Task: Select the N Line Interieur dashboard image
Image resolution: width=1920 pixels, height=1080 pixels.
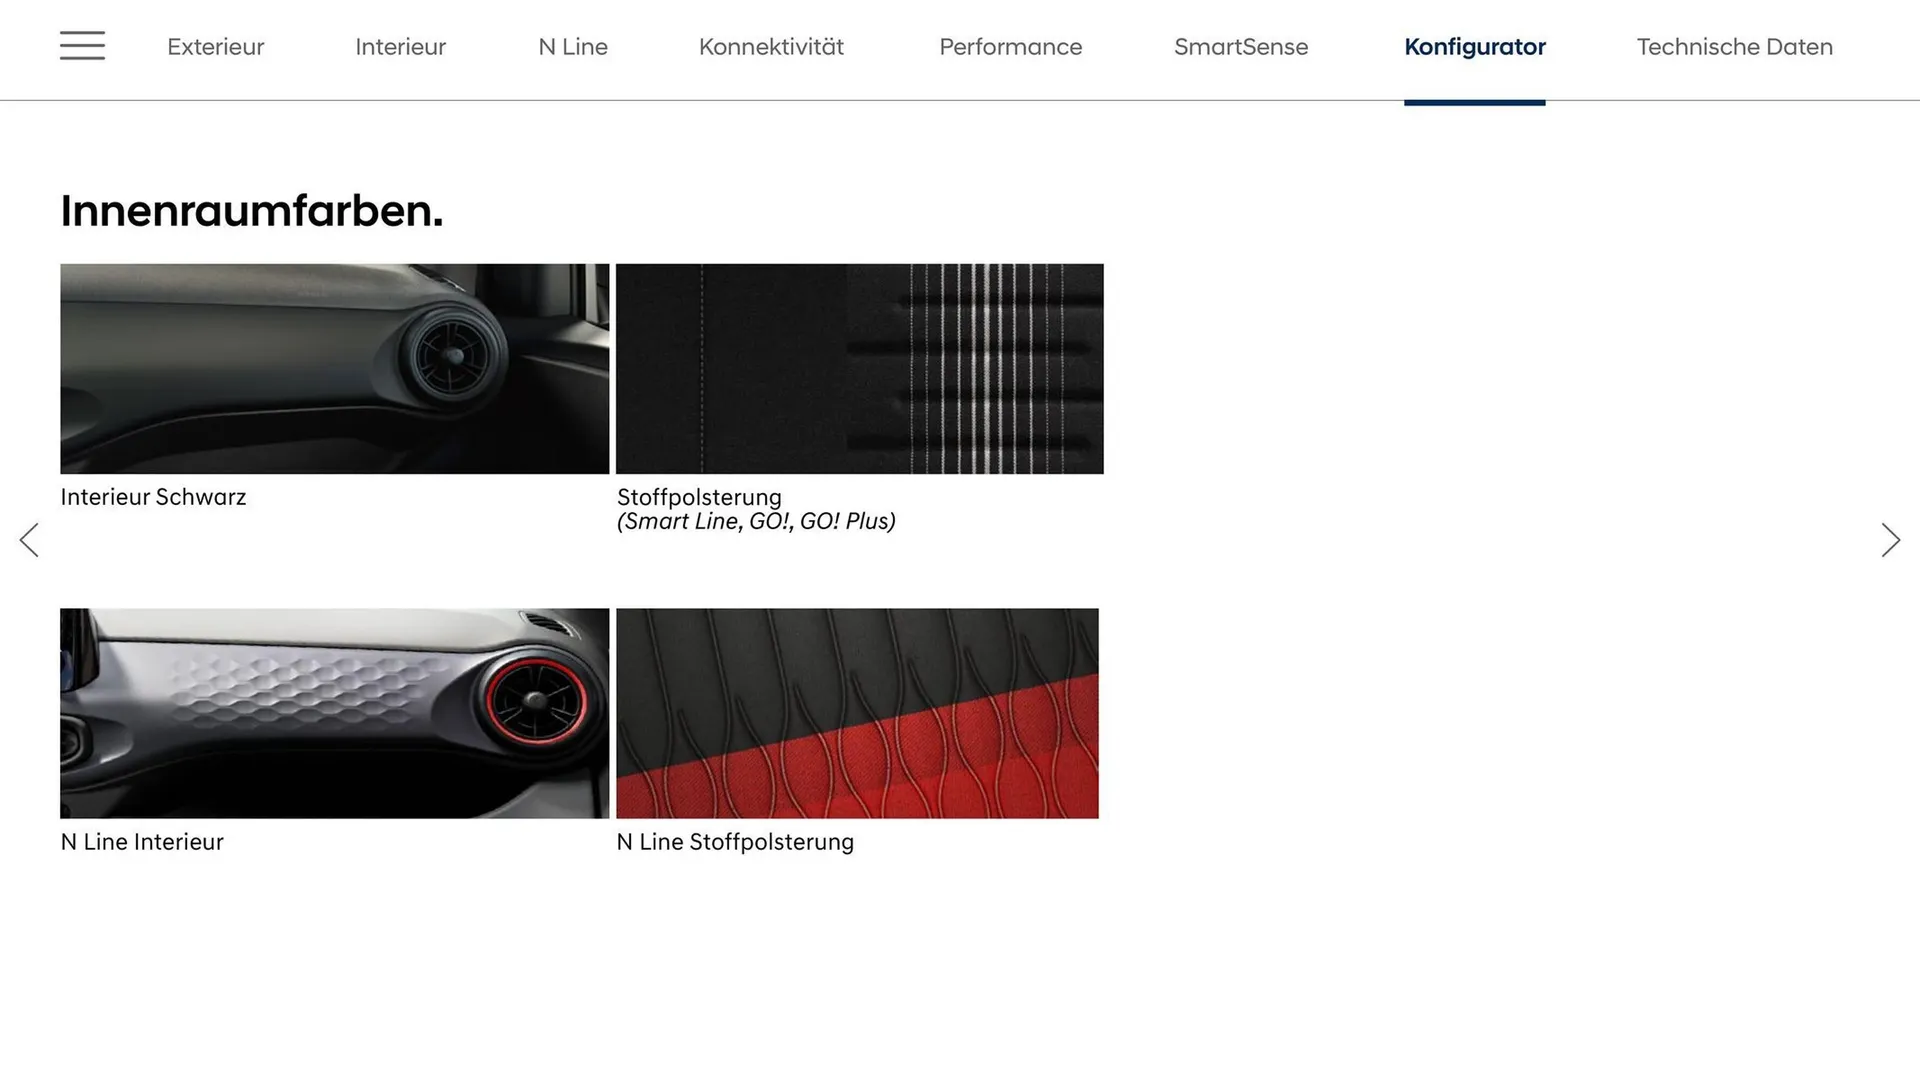Action: coord(334,713)
